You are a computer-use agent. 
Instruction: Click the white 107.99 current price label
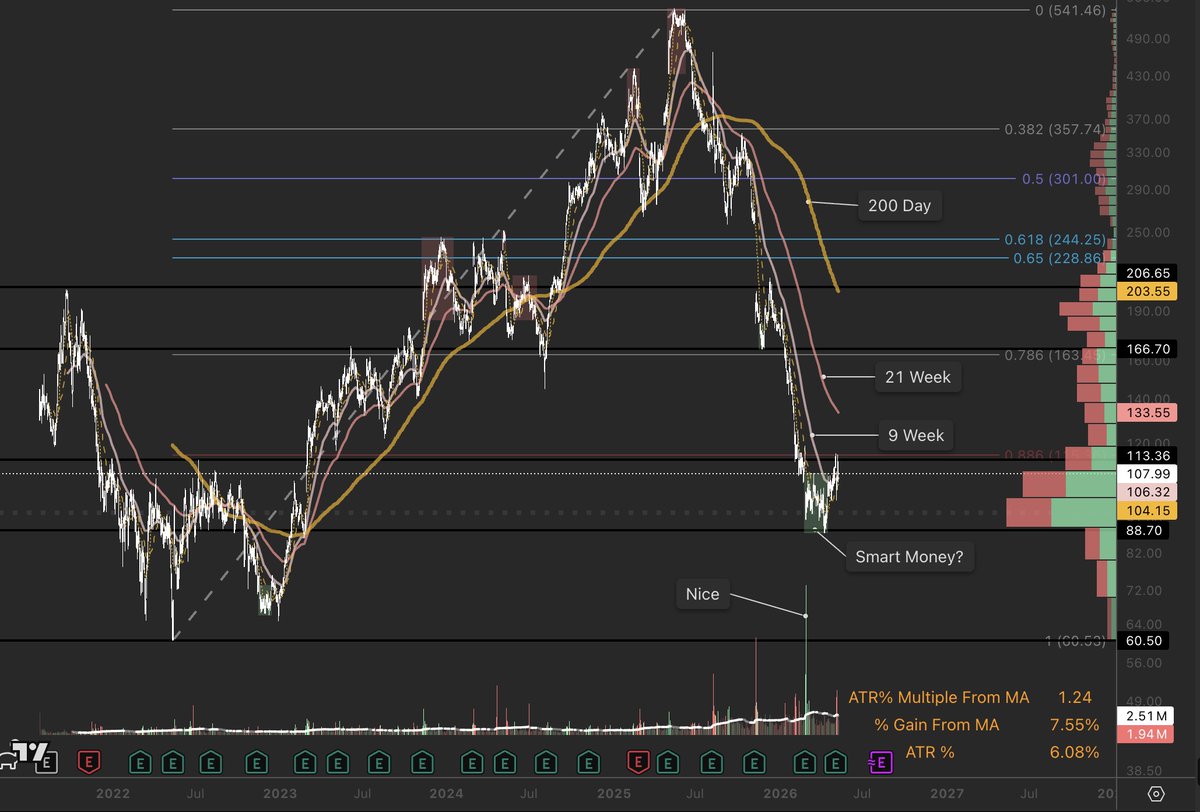[1147, 473]
